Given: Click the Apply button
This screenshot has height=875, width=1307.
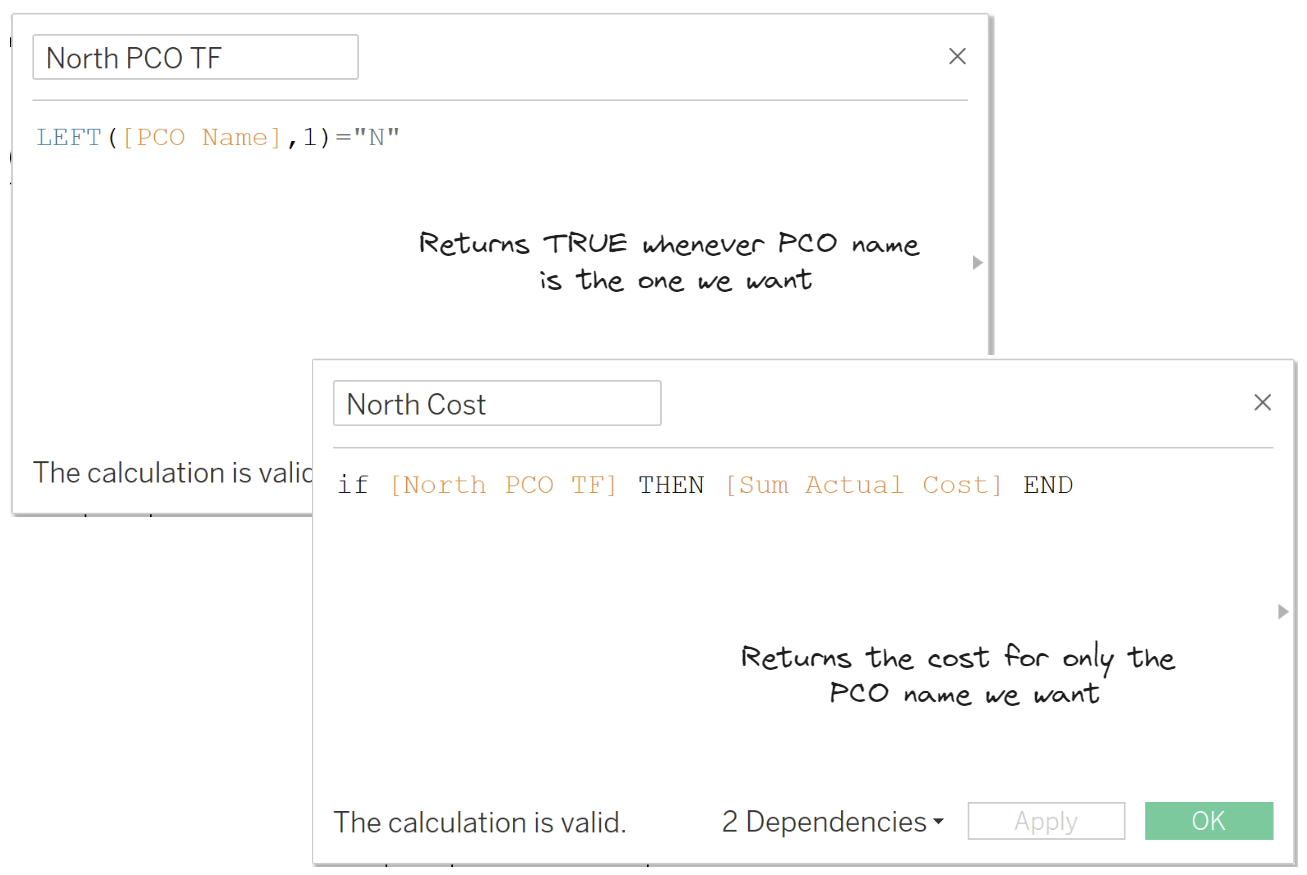Looking at the screenshot, I should coord(1046,822).
